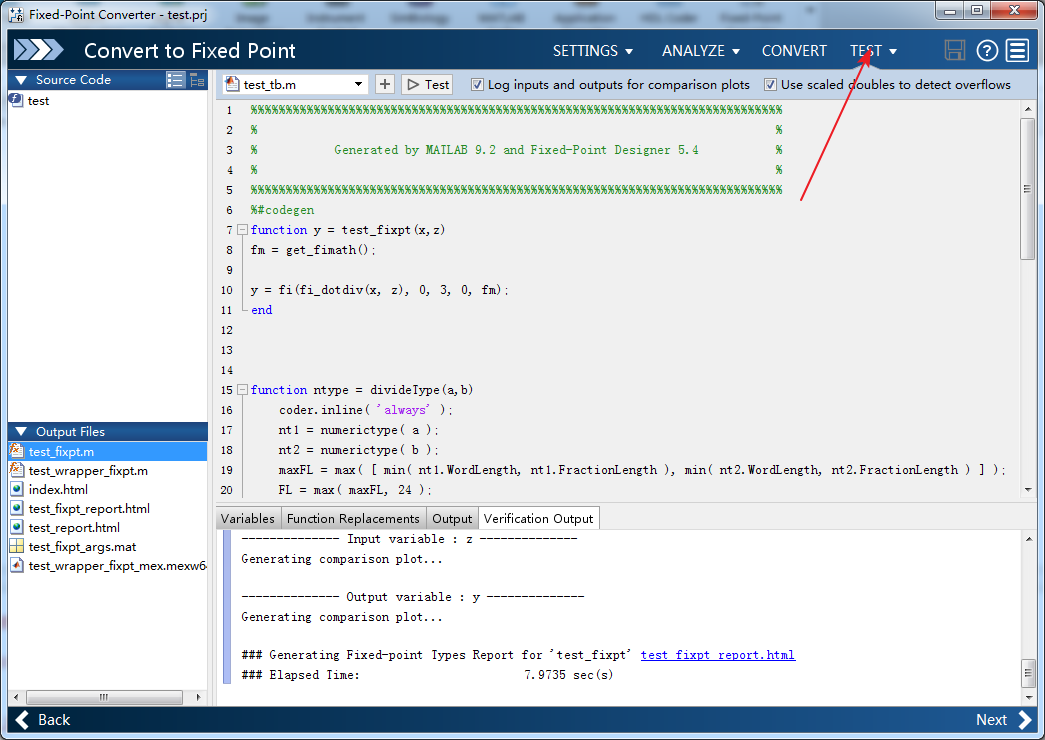This screenshot has height=740, width=1045.
Task: Click the Back arrow icon
Action: [22, 720]
